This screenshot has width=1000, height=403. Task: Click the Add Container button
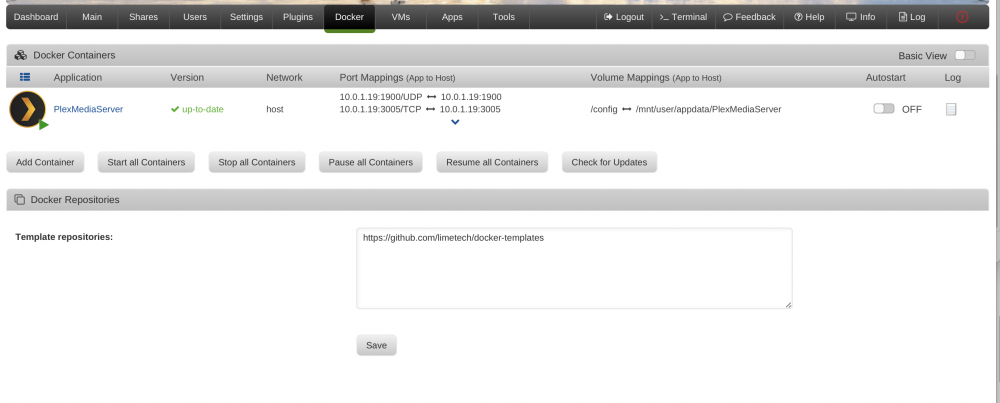pos(45,162)
